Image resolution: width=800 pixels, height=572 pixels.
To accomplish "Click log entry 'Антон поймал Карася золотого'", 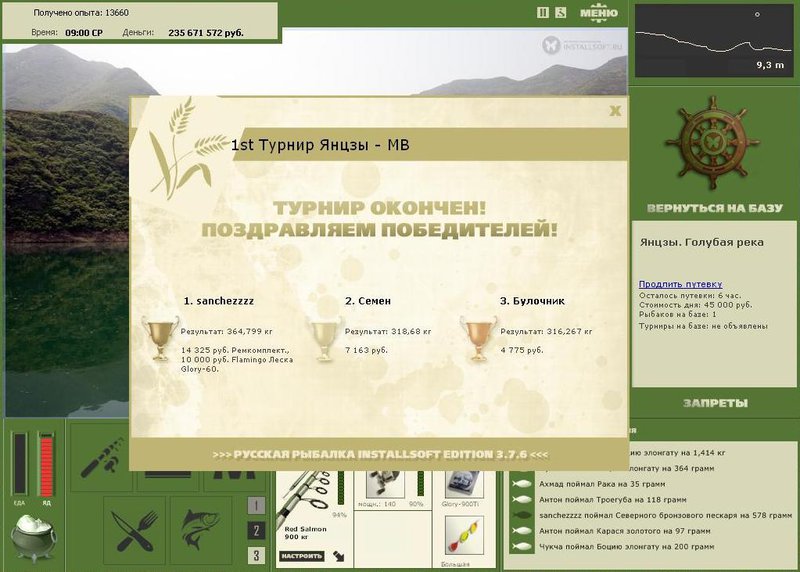I will [x=624, y=531].
